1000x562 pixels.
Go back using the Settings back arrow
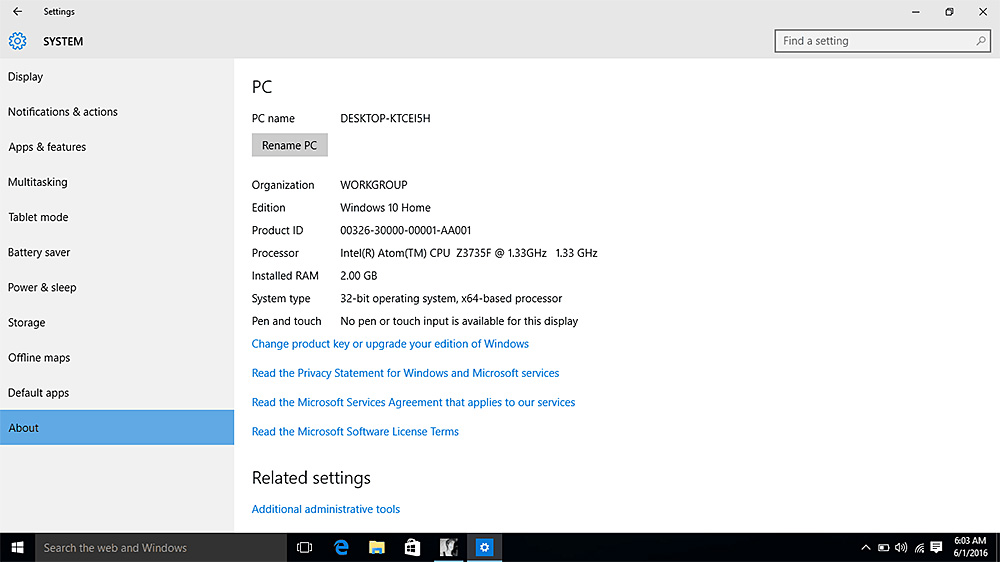tap(17, 11)
